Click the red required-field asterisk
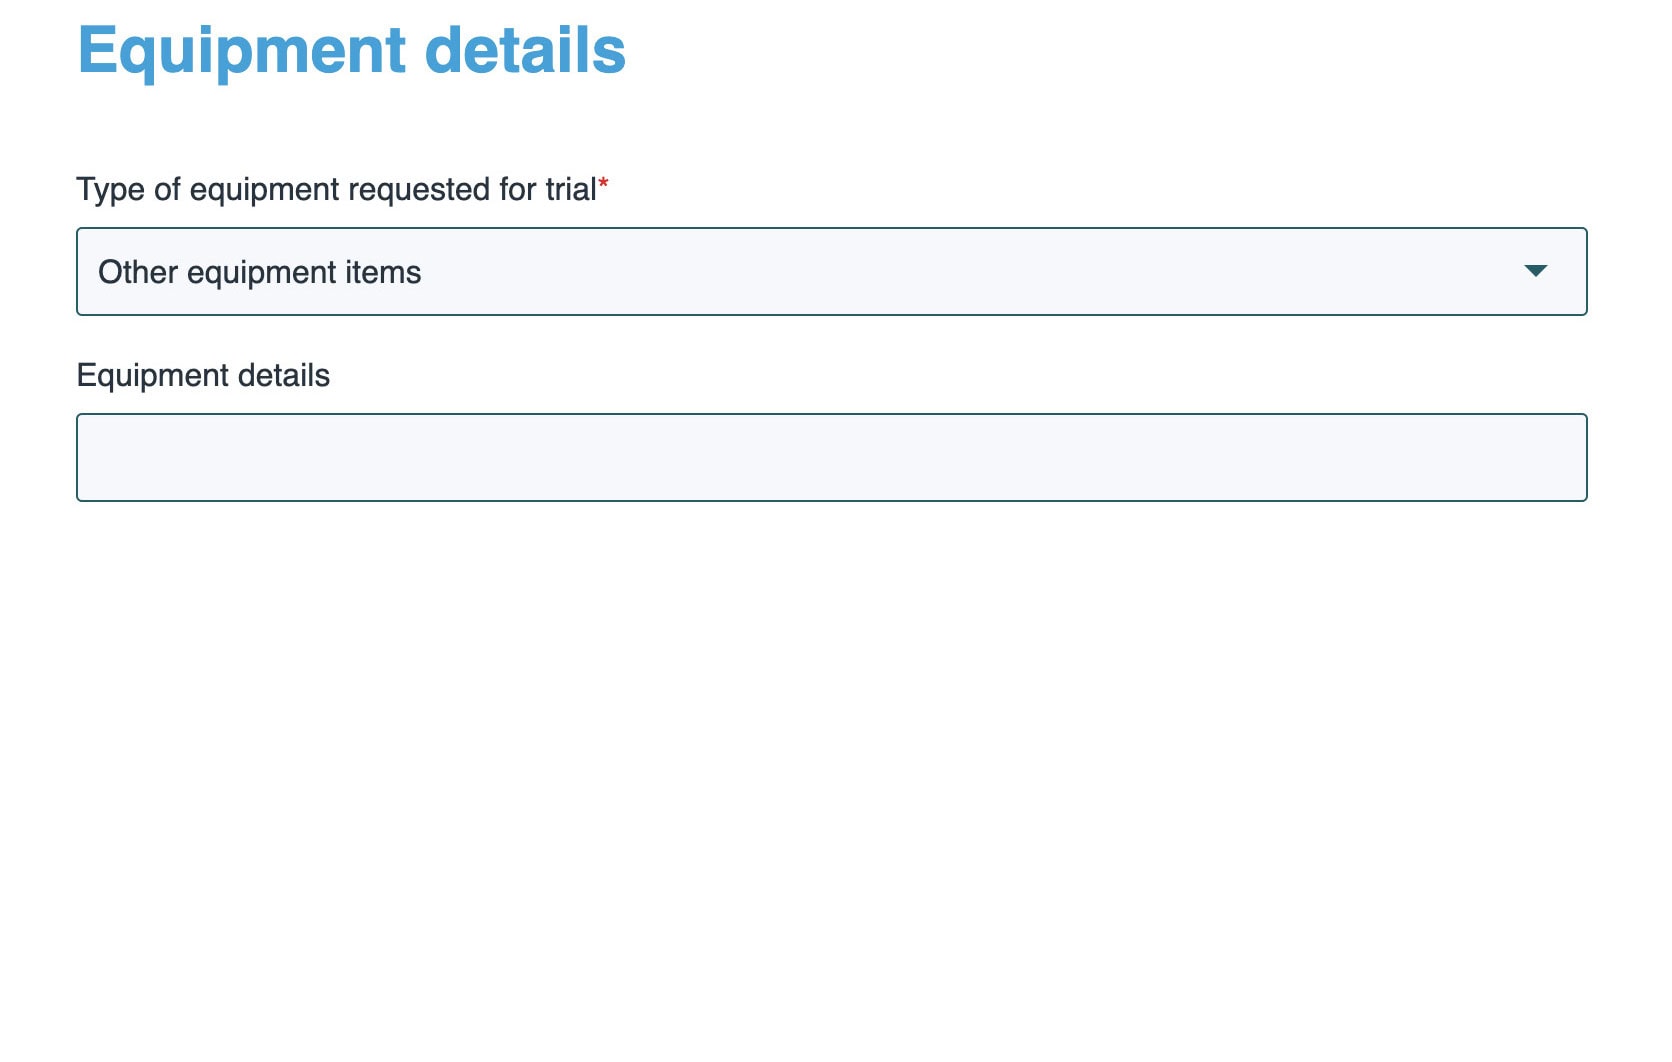Image resolution: width=1672 pixels, height=1062 pixels. coord(606,184)
